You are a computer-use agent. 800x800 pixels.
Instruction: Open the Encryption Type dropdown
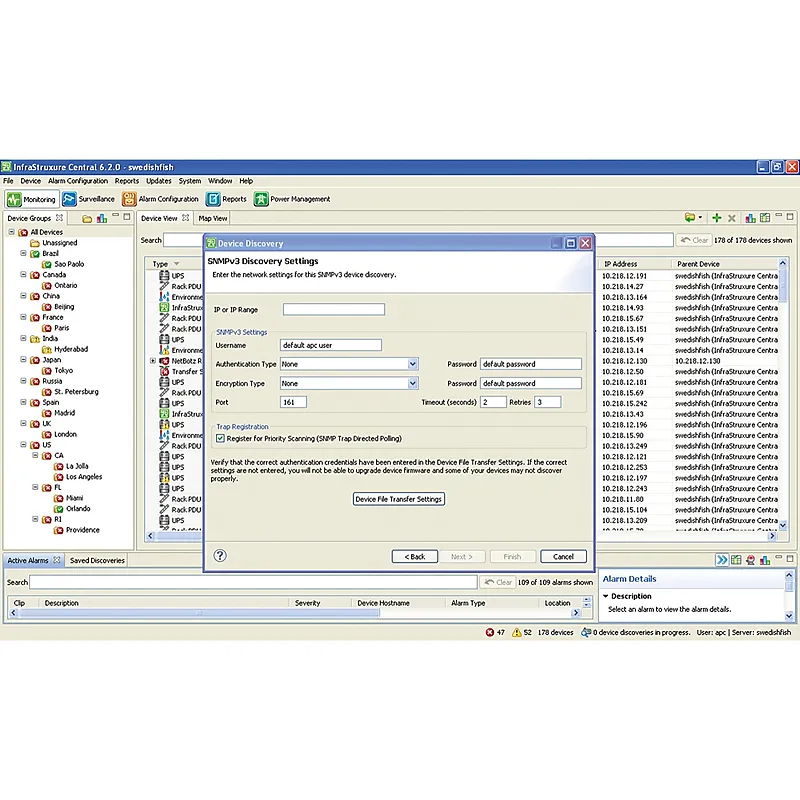coord(413,383)
